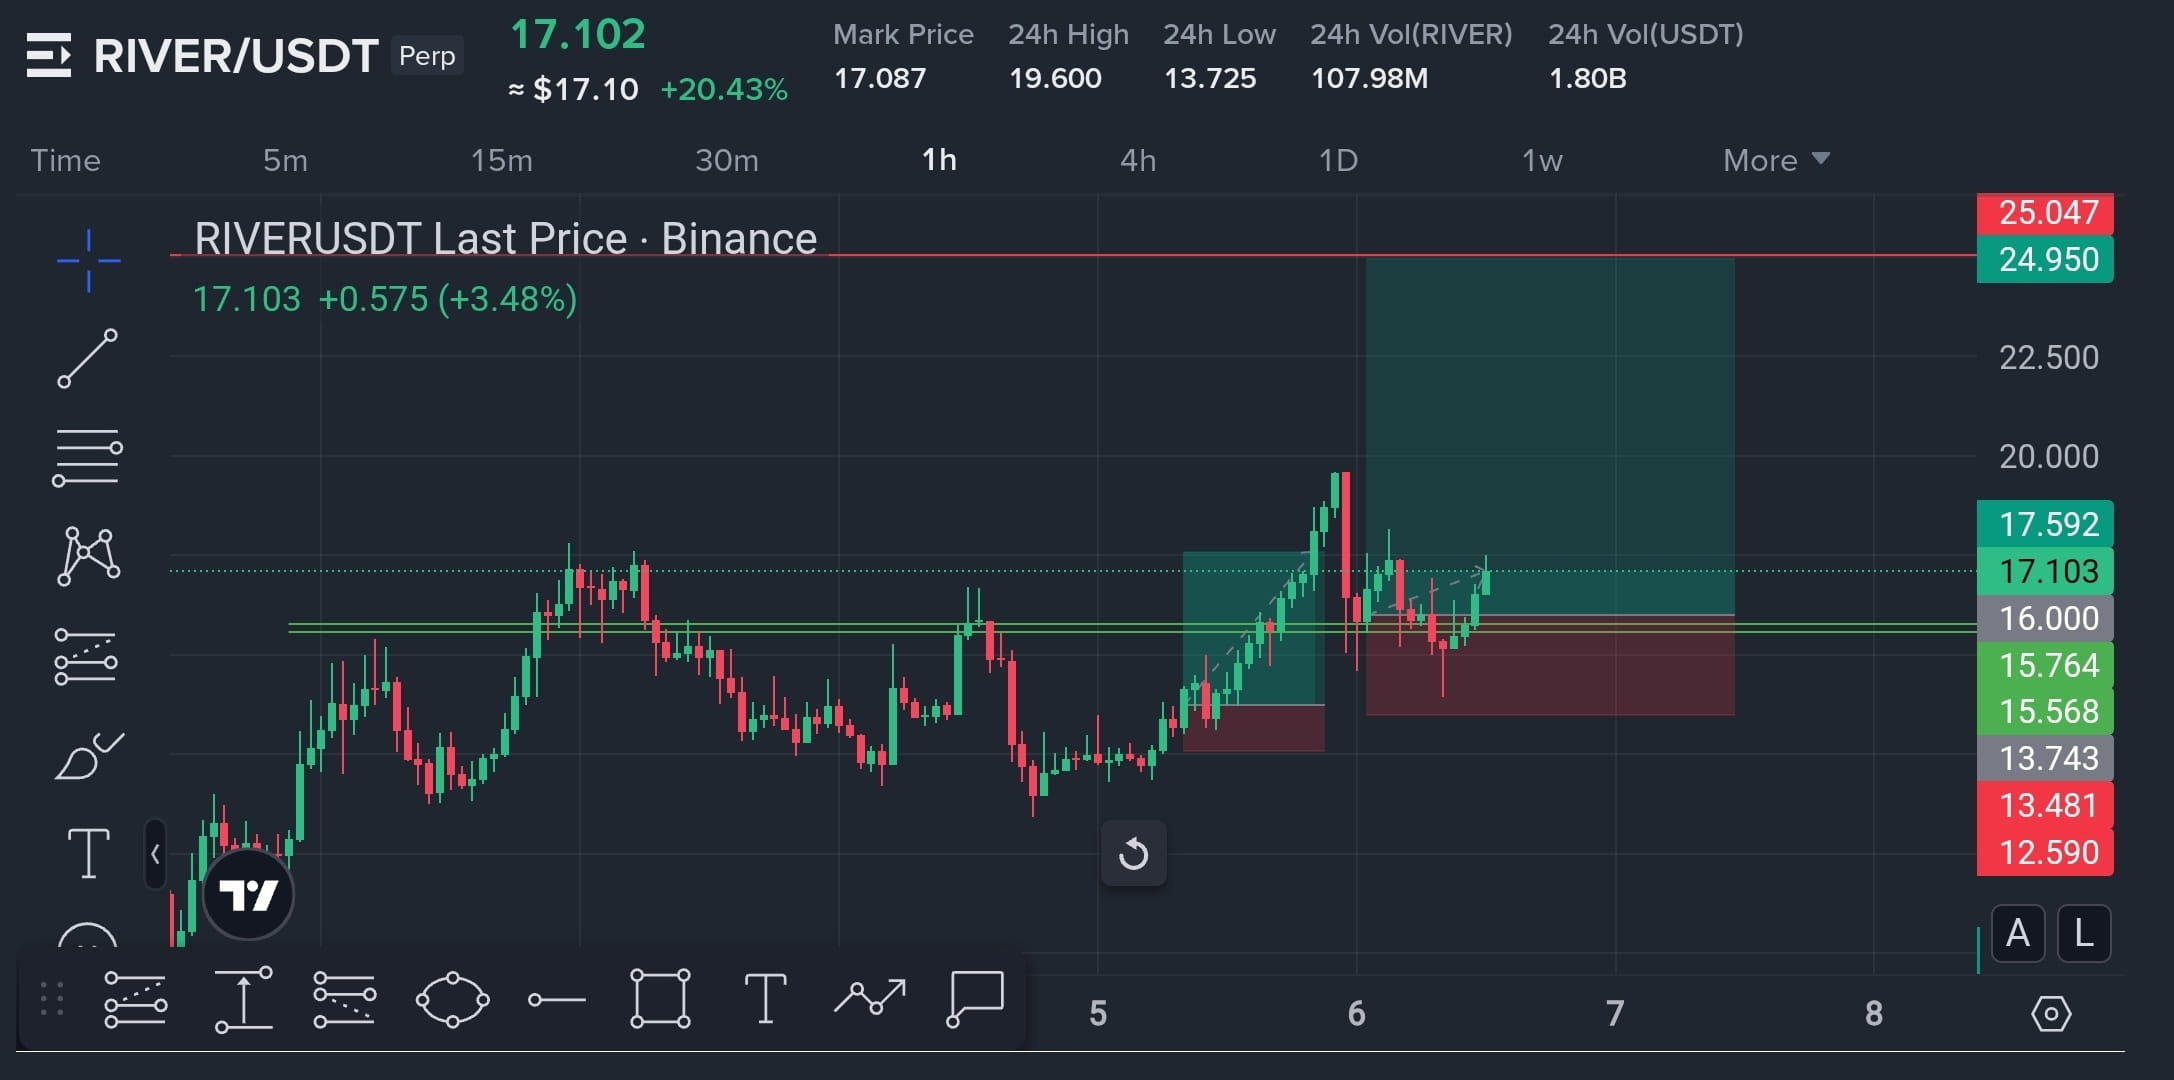2174x1080 pixels.
Task: Click the 15.568 green line label
Action: pos(2046,711)
